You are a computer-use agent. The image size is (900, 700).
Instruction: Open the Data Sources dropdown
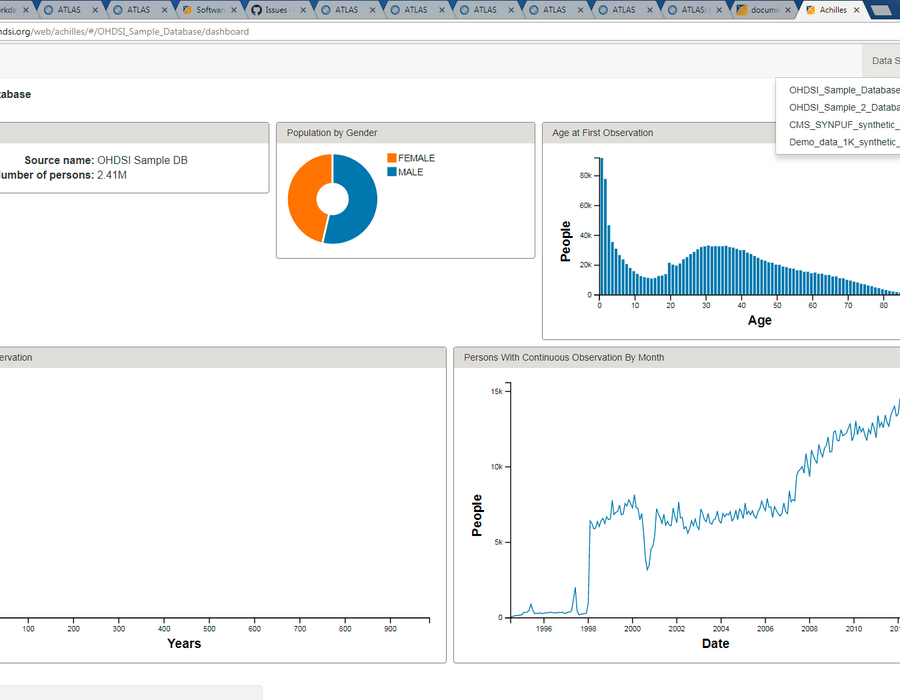(x=882, y=61)
